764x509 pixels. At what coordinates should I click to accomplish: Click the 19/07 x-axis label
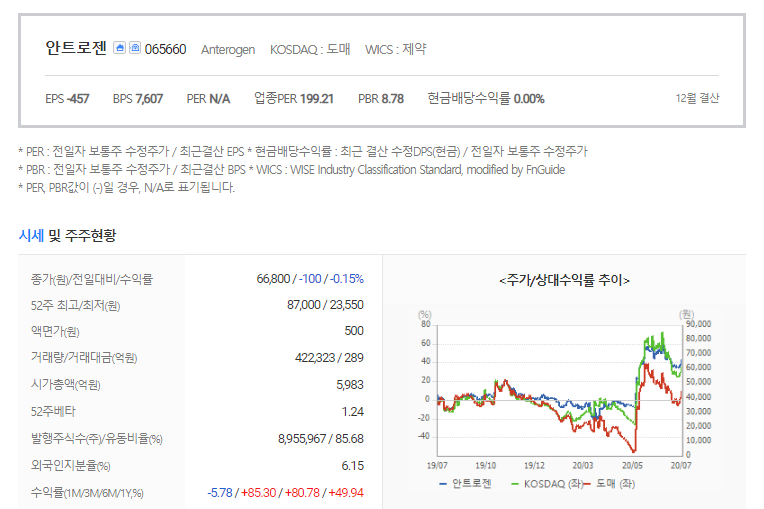437,466
